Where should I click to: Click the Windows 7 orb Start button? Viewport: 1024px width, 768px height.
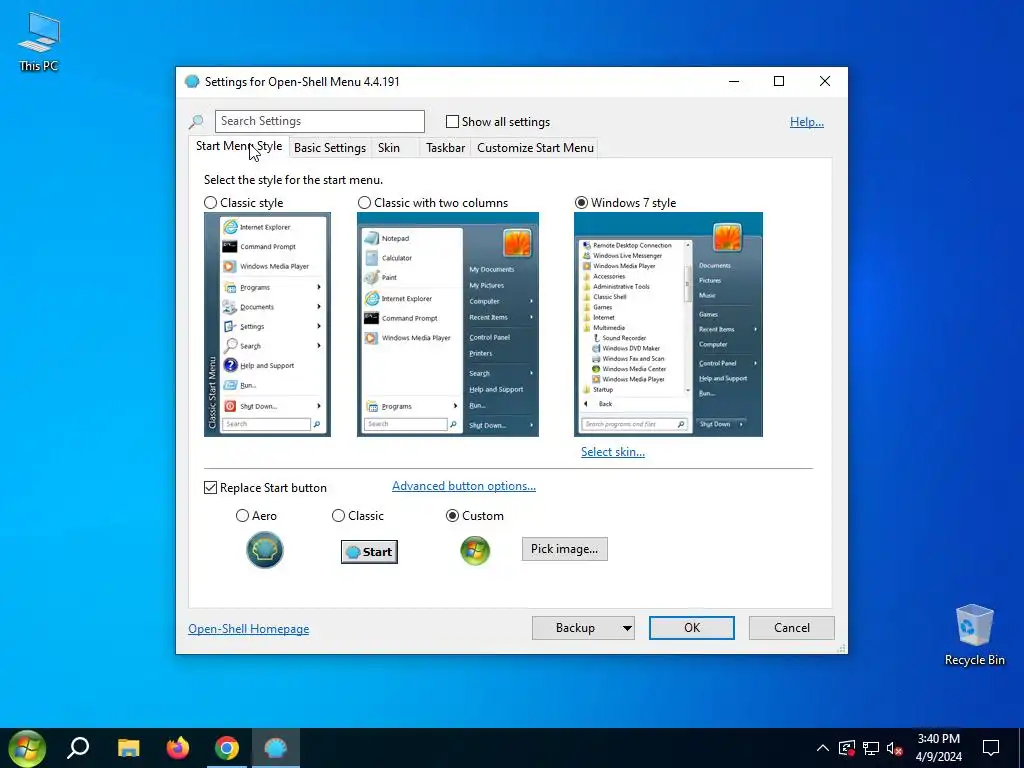27,748
